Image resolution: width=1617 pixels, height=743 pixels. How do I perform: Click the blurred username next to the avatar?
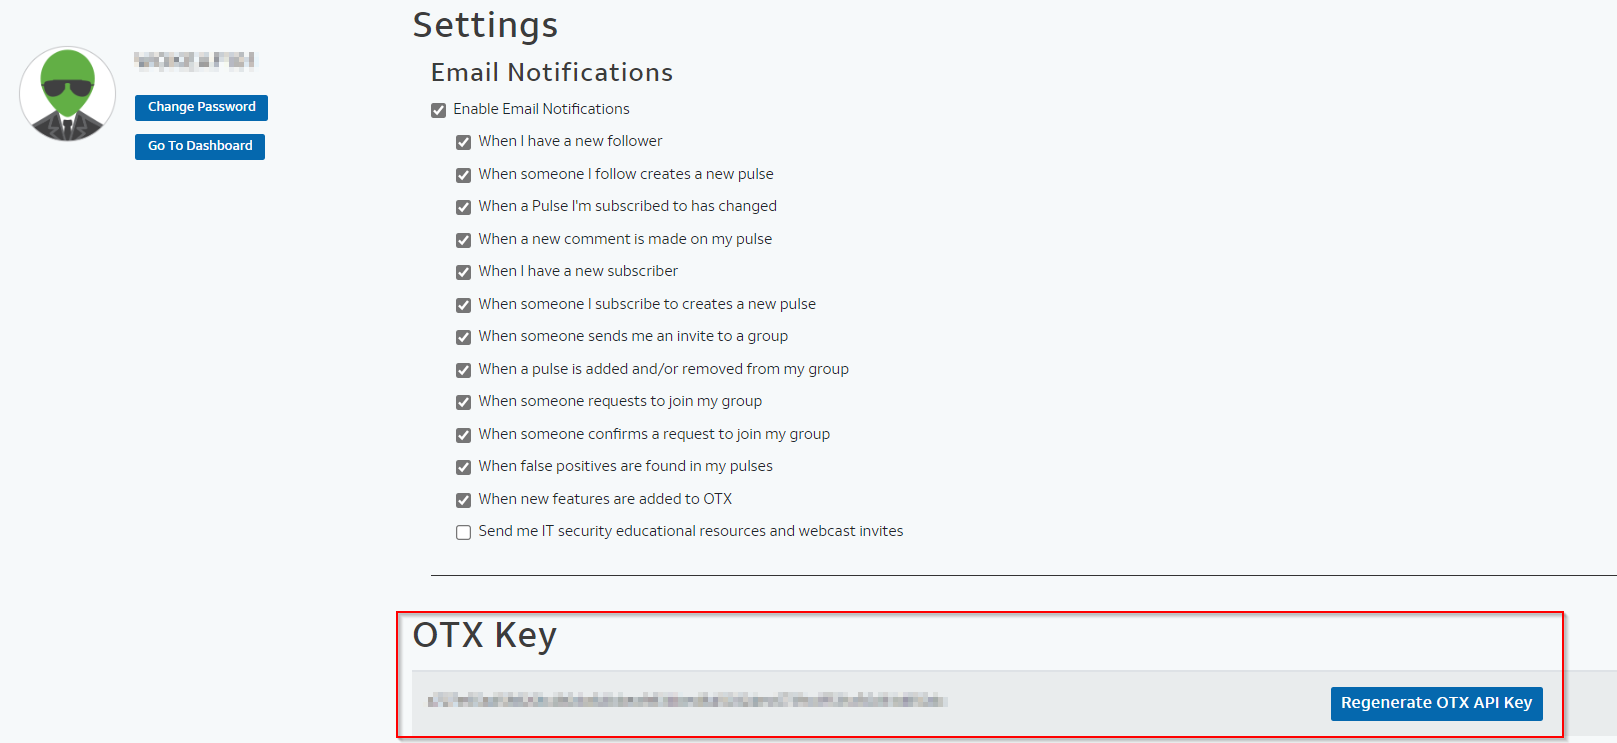pyautogui.click(x=195, y=60)
